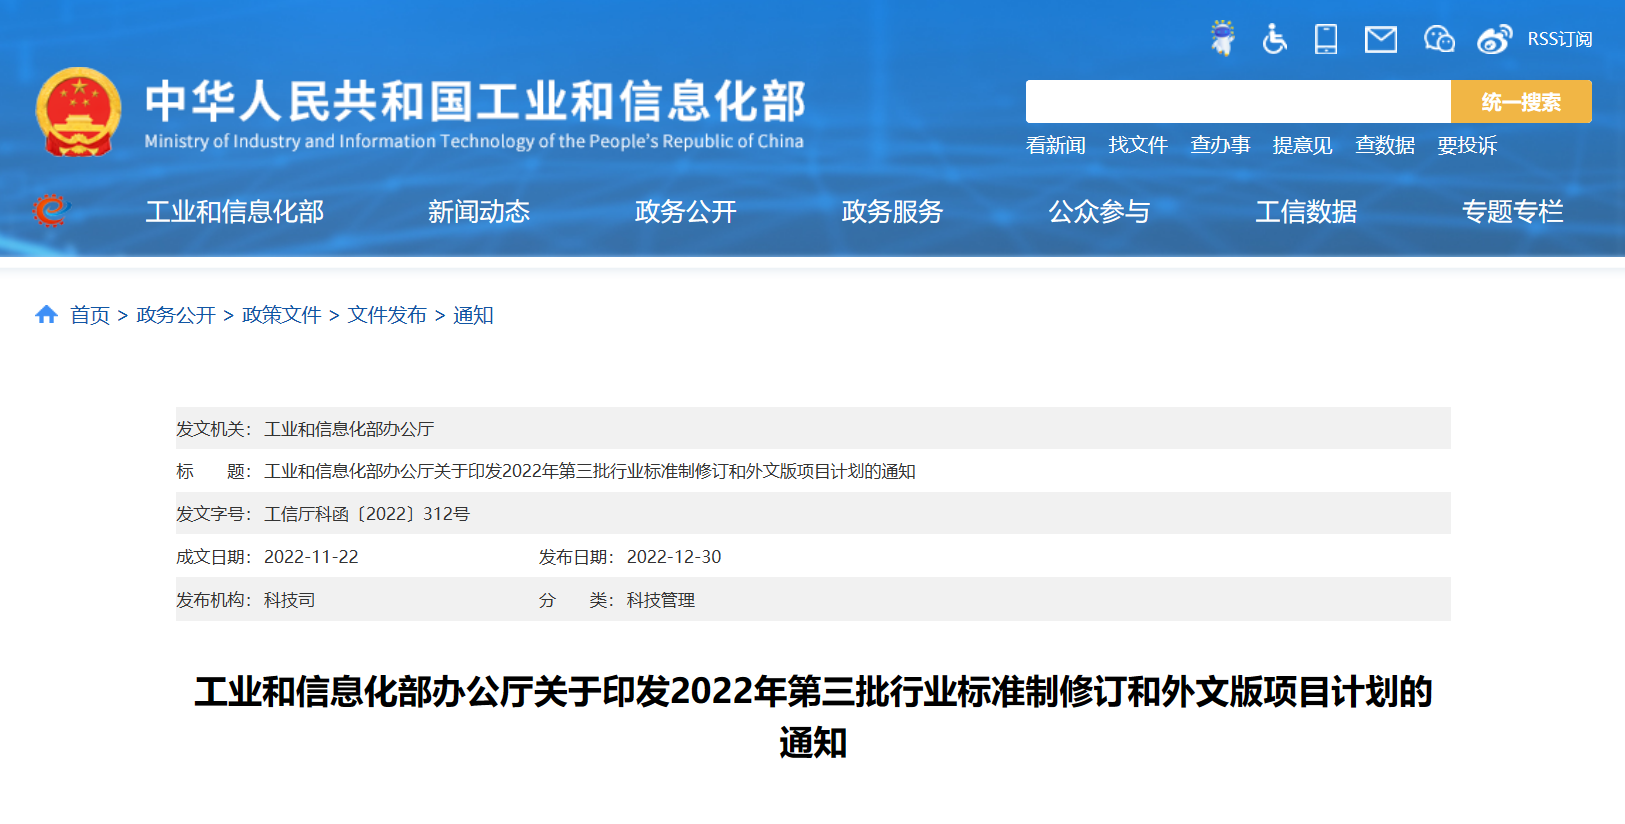Image resolution: width=1625 pixels, height=824 pixels.
Task: Click the 找文件 quick link
Action: pyautogui.click(x=1137, y=146)
